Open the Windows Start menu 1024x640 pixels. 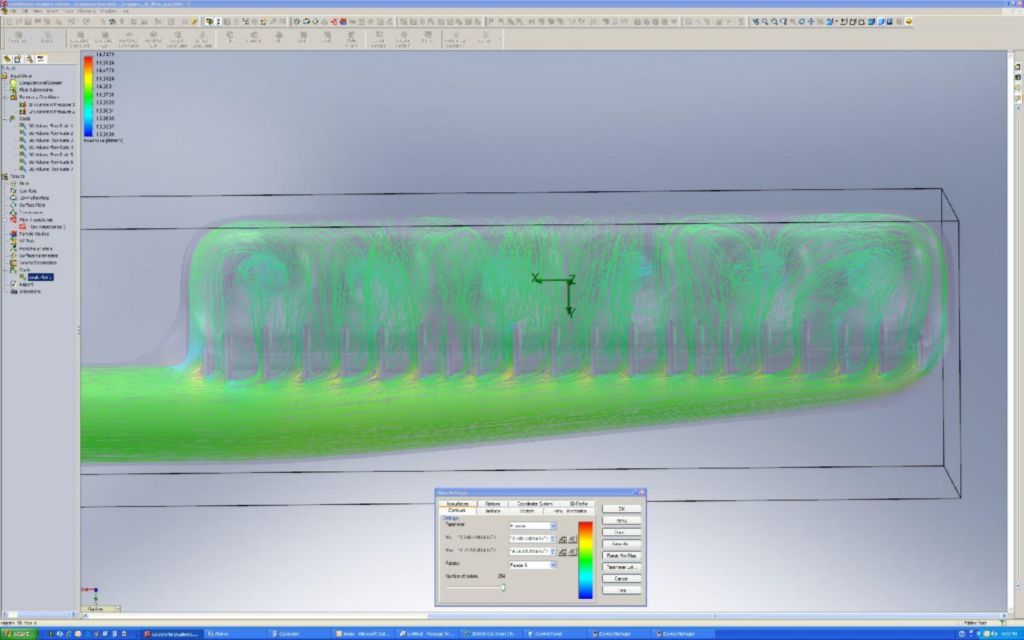[17, 634]
